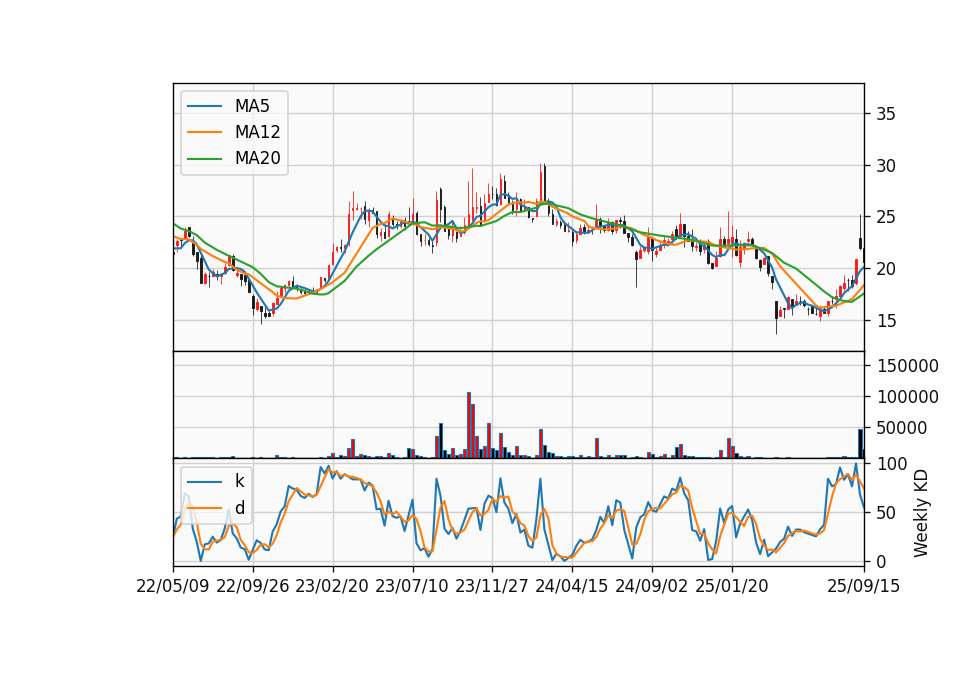960x690 pixels.
Task: Click the tallest volume bar above 100000
Action: (x=469, y=425)
